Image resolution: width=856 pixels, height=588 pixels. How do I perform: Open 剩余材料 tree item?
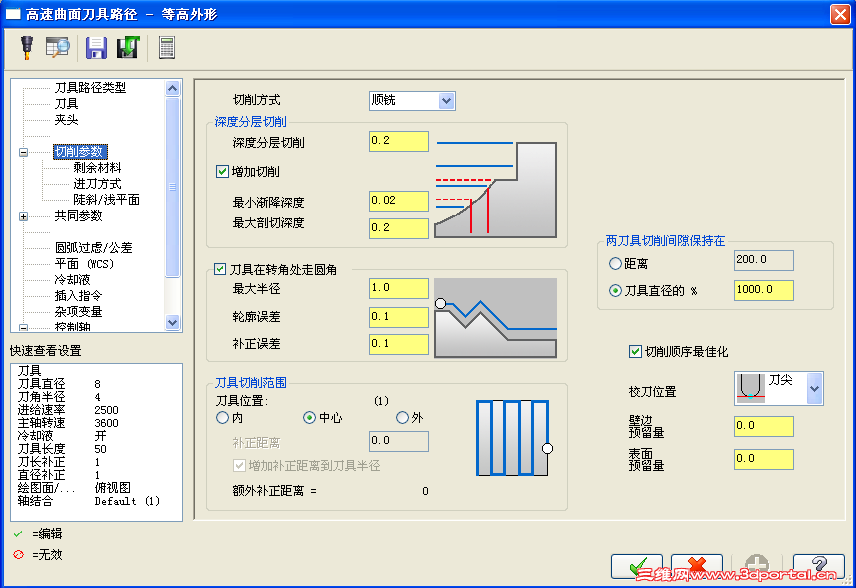click(x=97, y=168)
